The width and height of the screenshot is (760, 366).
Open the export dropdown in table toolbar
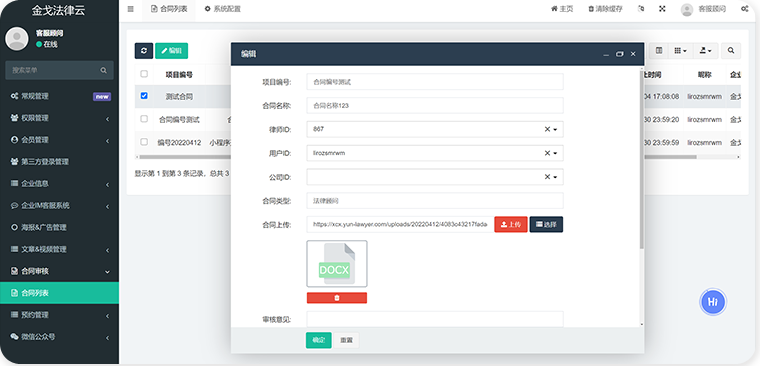click(705, 51)
